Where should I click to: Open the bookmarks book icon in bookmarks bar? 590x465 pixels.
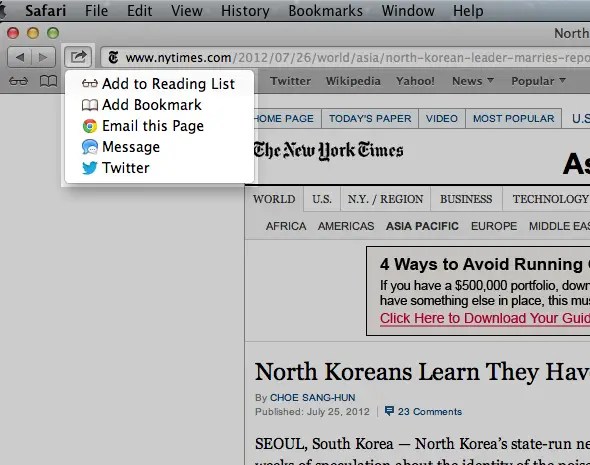coord(49,81)
